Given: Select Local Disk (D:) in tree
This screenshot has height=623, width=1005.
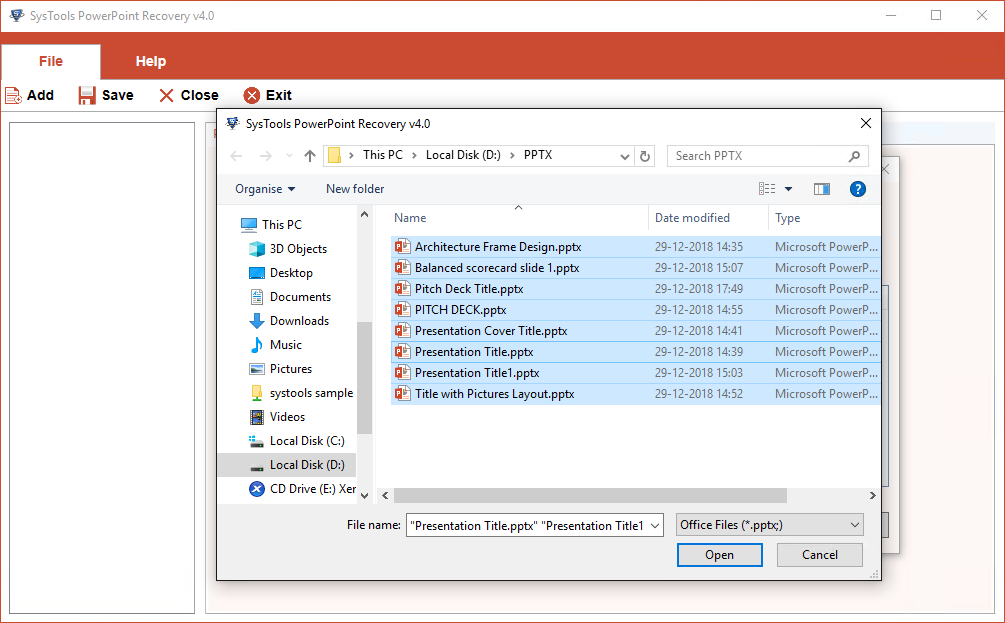Looking at the screenshot, I should 287,465.
